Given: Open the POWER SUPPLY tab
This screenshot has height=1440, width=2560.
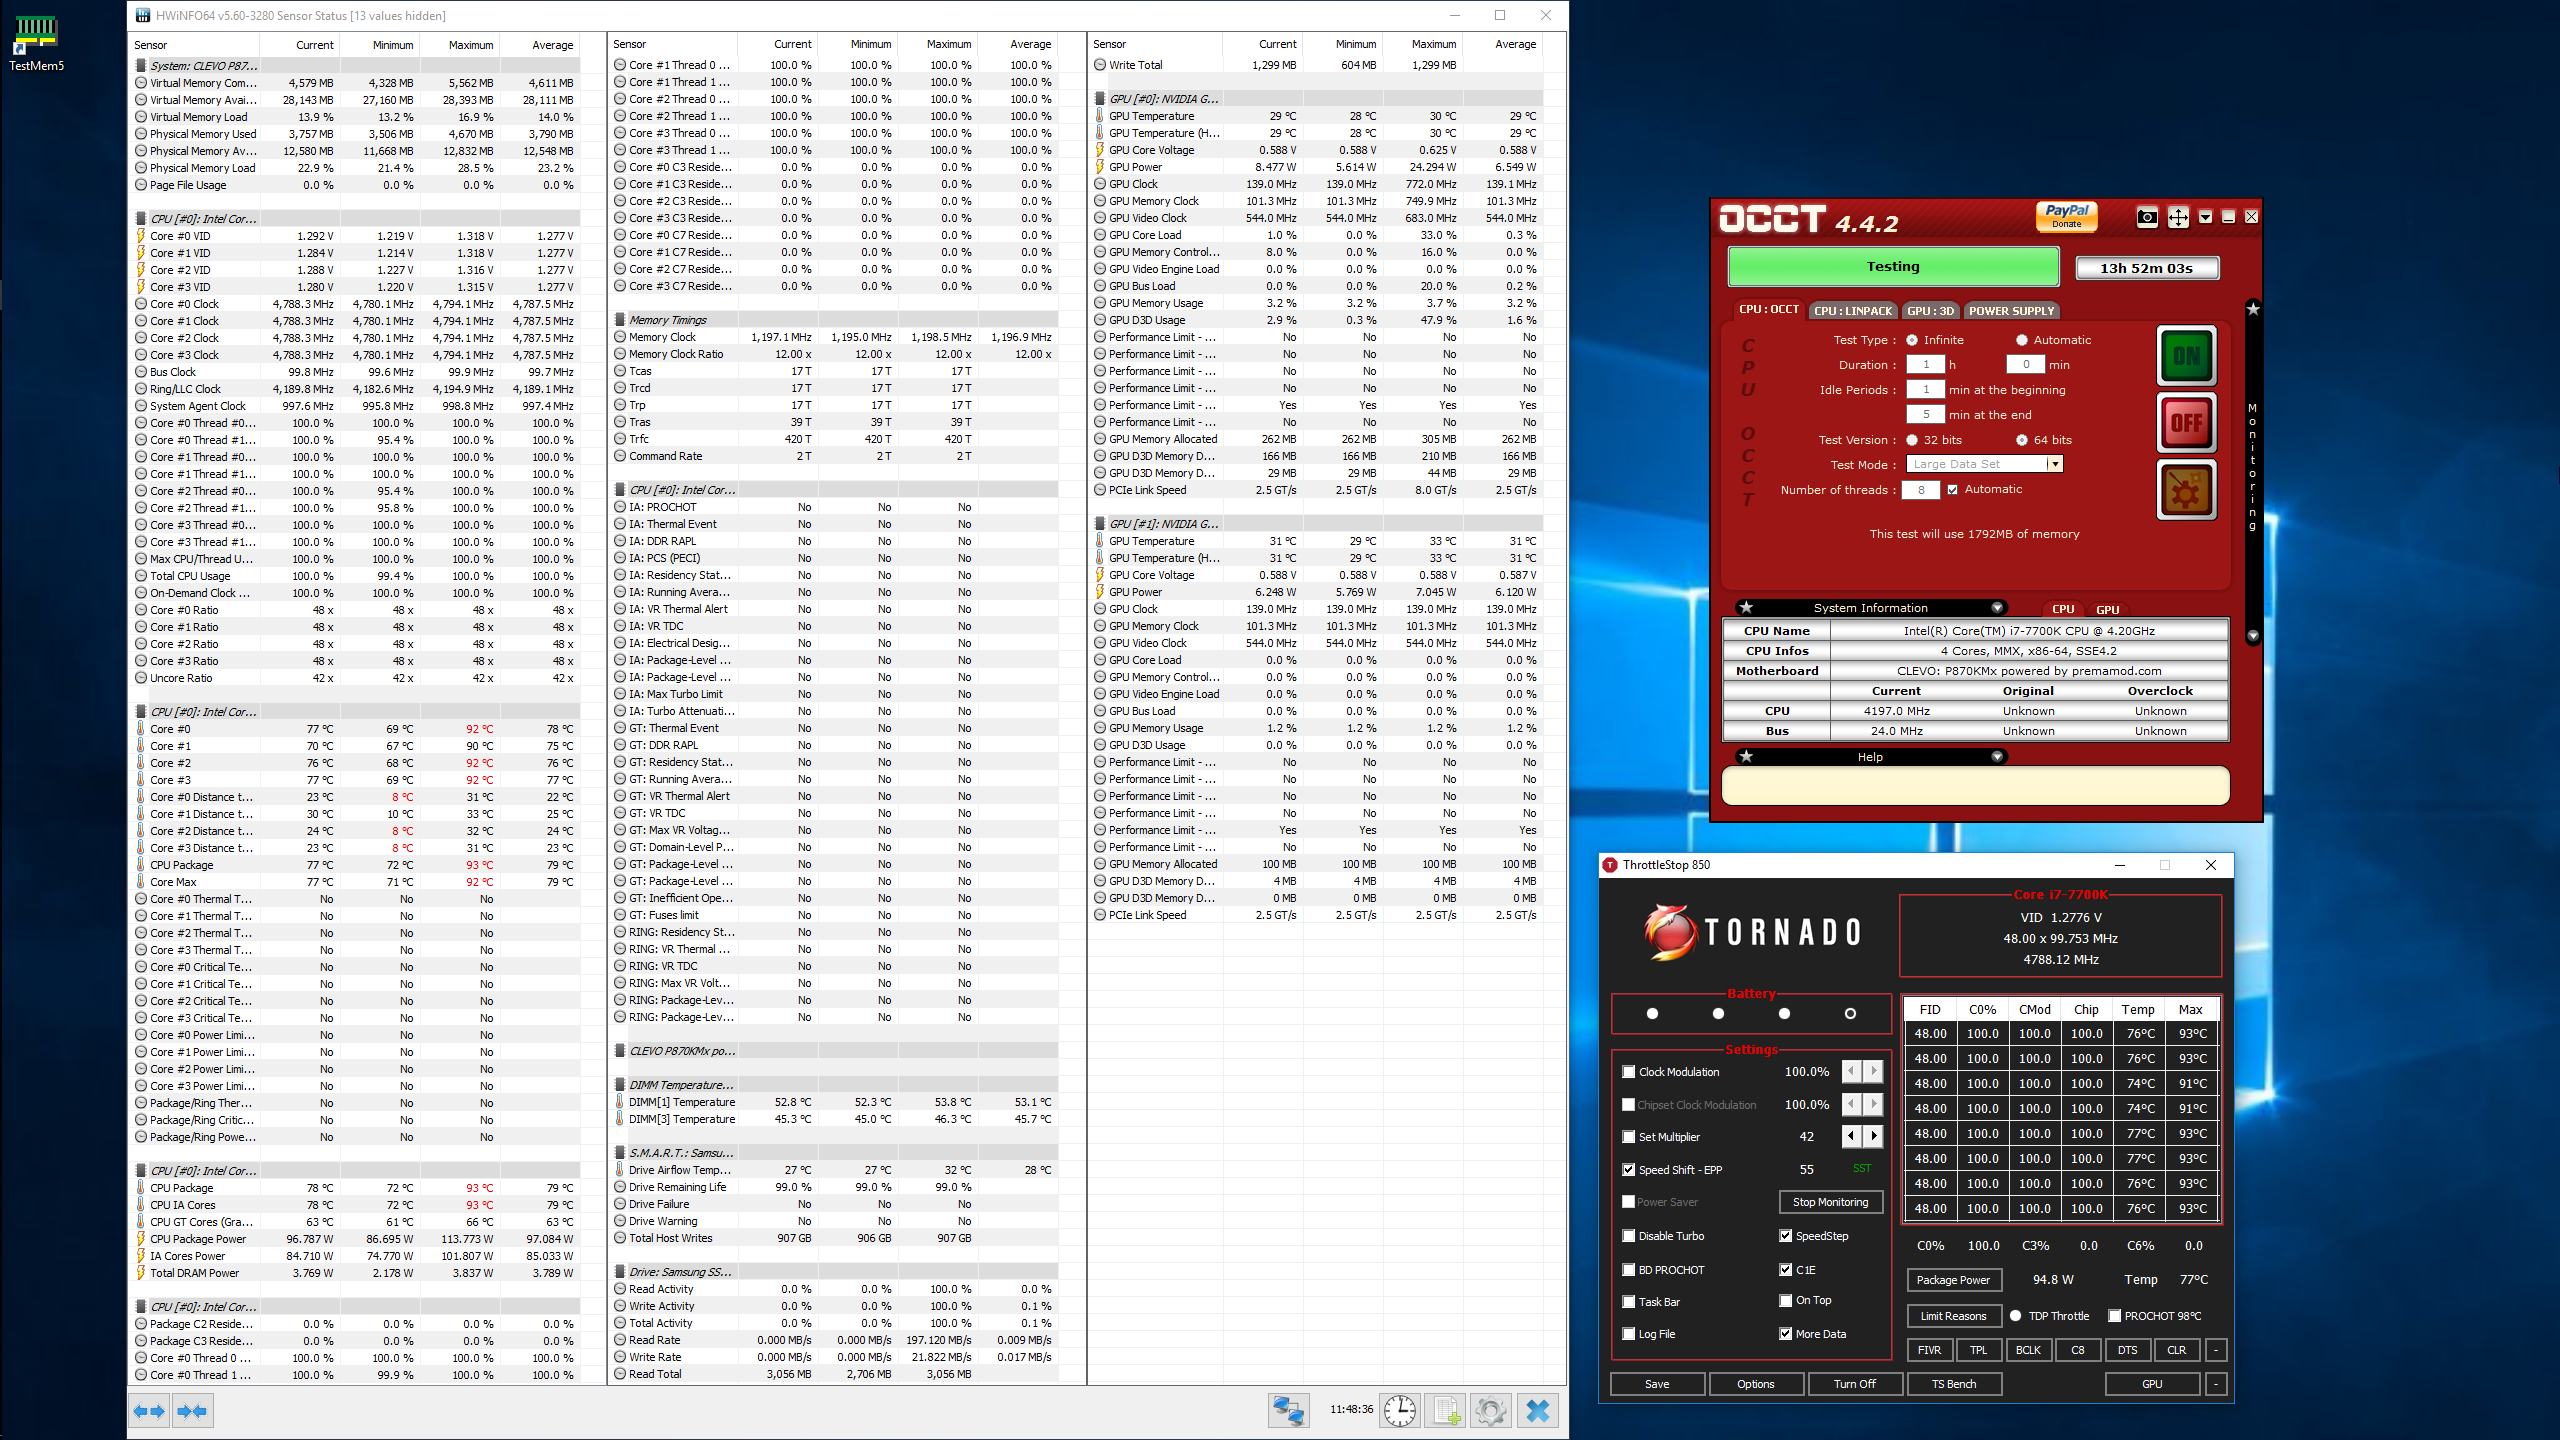Looking at the screenshot, I should [x=2011, y=311].
